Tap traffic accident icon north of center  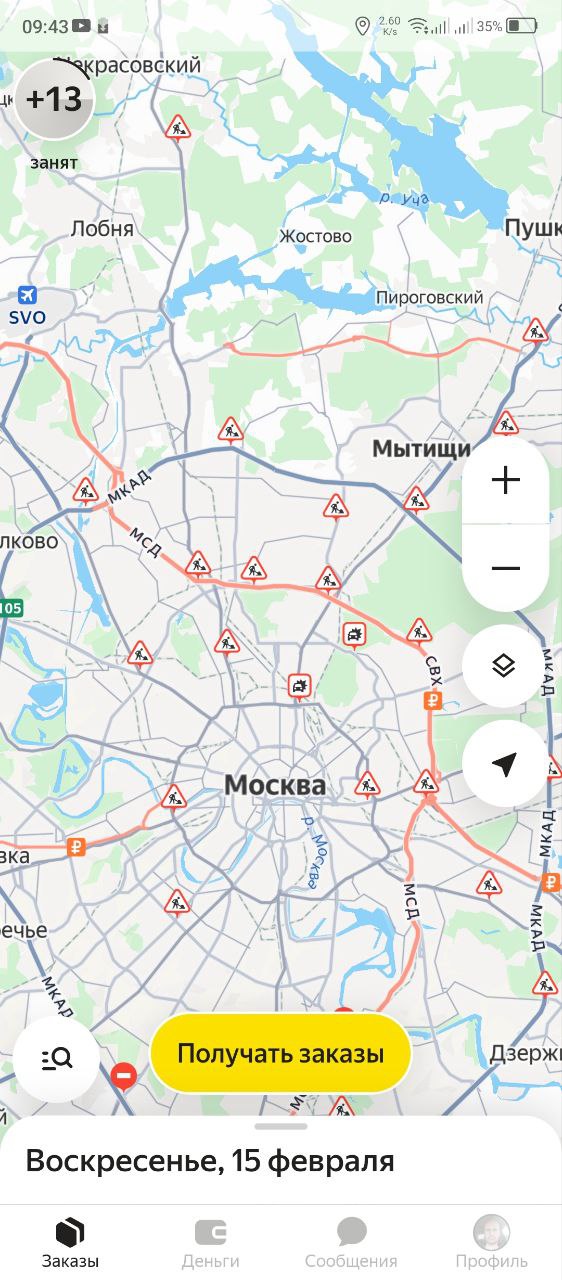tap(299, 686)
